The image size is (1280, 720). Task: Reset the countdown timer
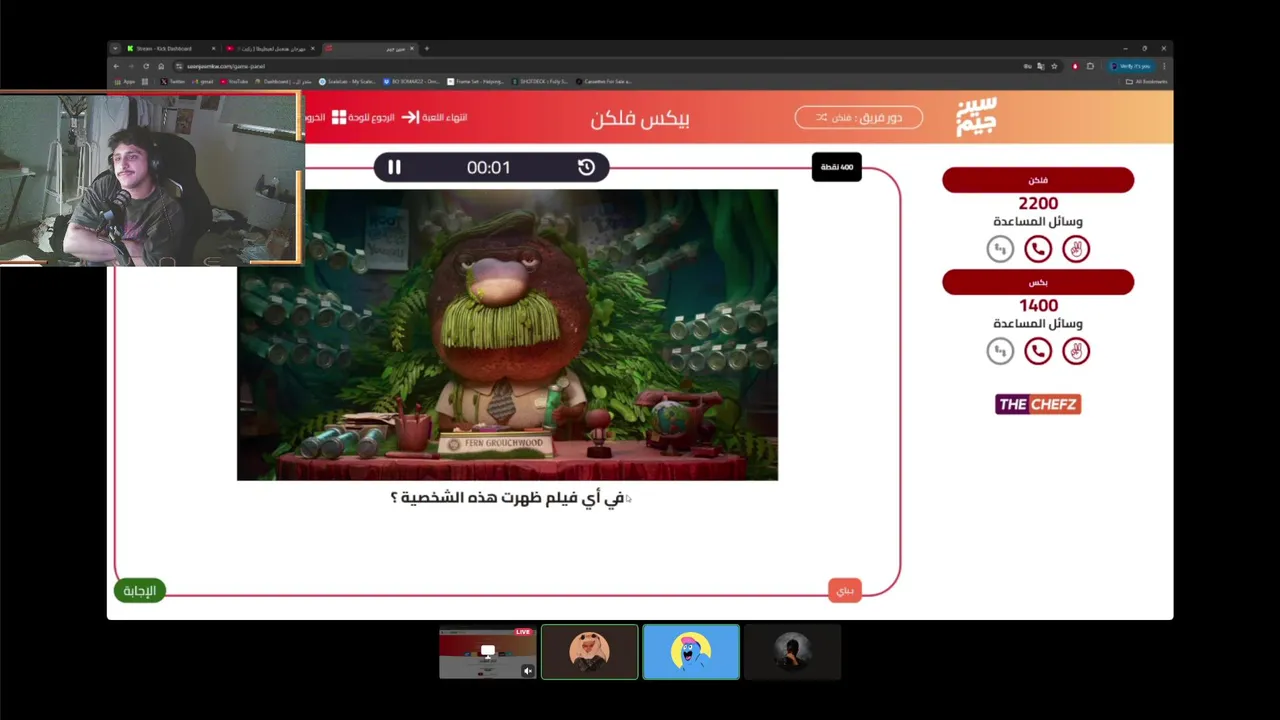point(586,168)
